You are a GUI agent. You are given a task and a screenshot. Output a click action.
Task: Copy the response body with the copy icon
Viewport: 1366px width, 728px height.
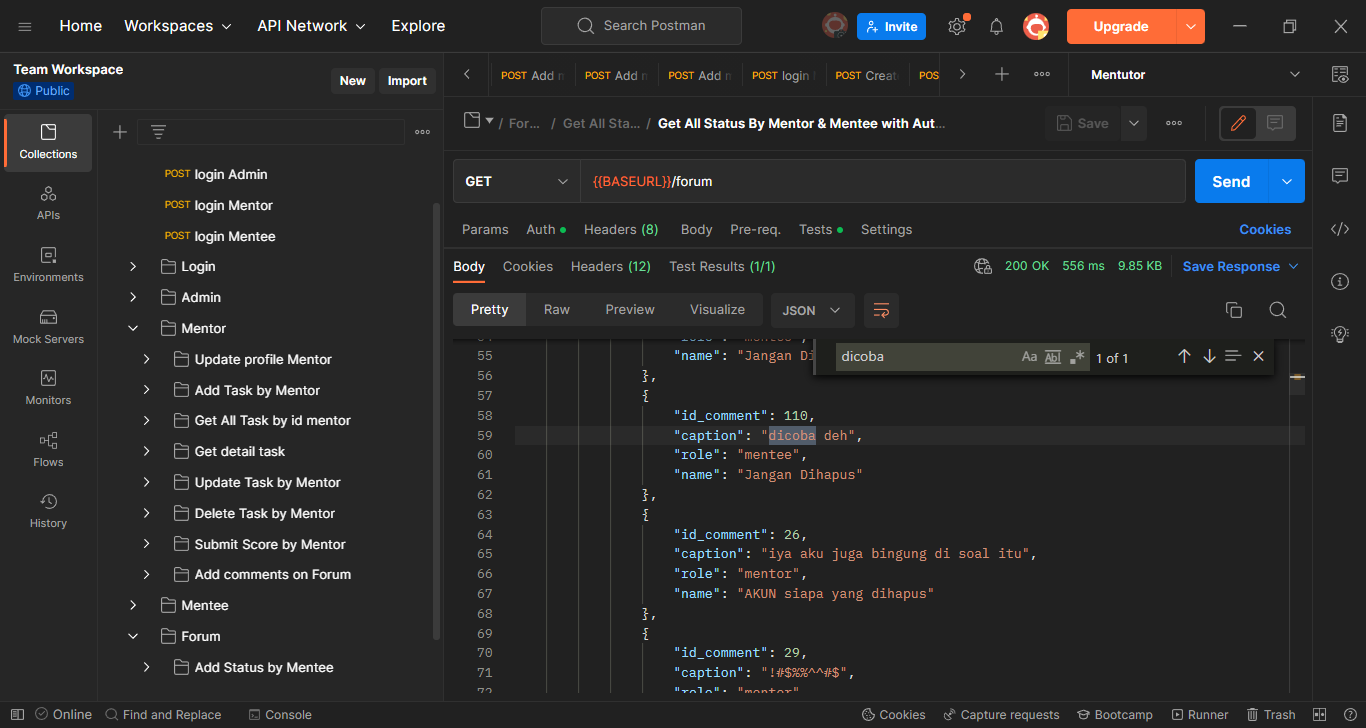coord(1234,310)
